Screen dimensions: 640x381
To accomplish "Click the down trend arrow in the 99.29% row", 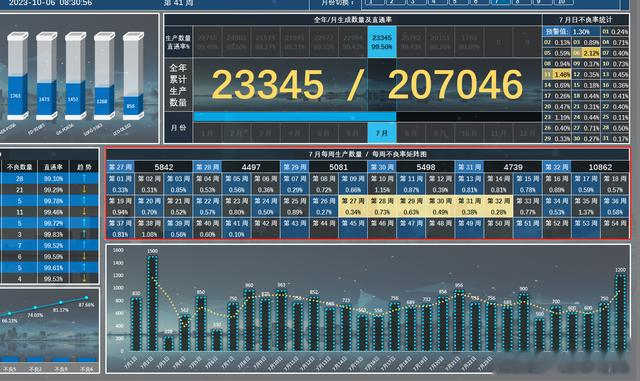I will coord(84,189).
